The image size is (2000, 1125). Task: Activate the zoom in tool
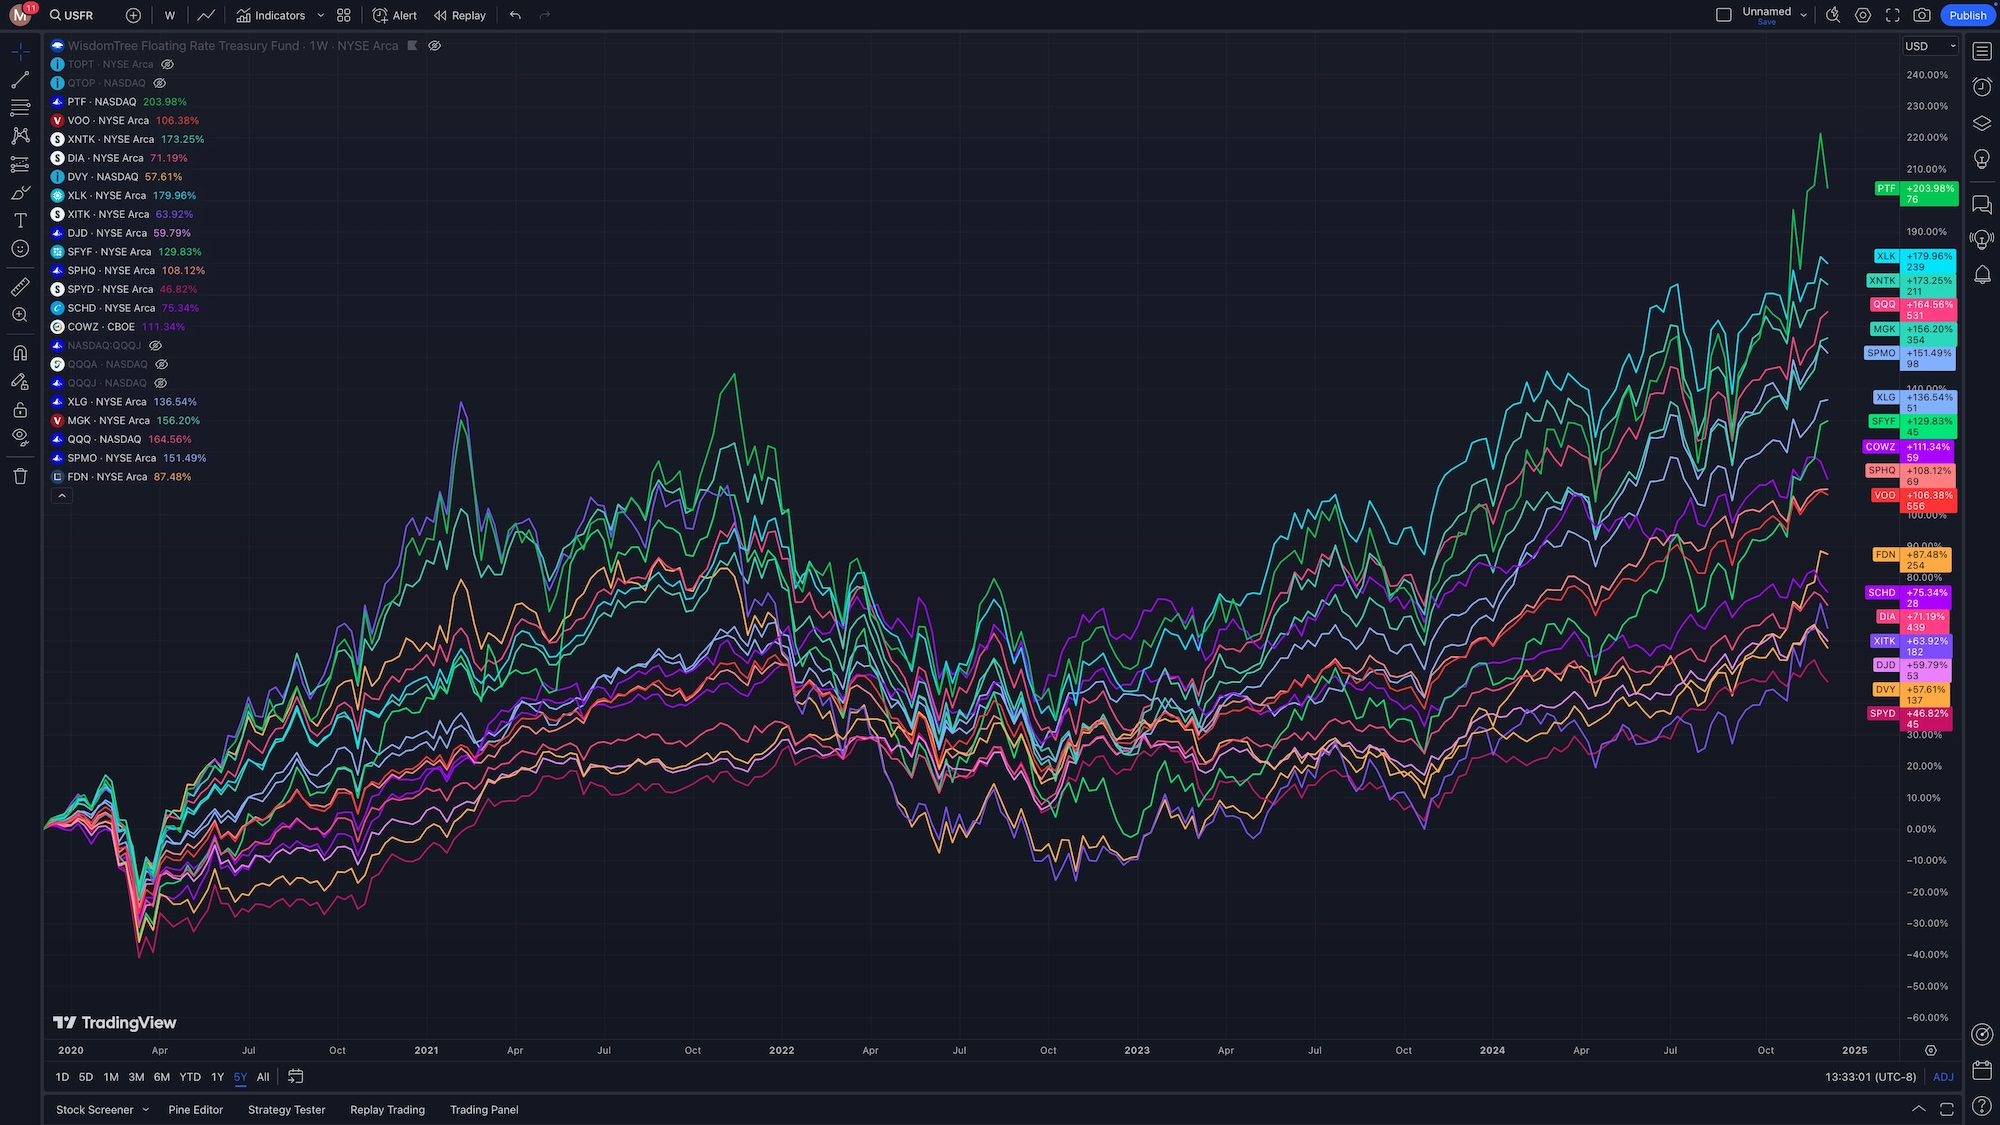coord(20,315)
